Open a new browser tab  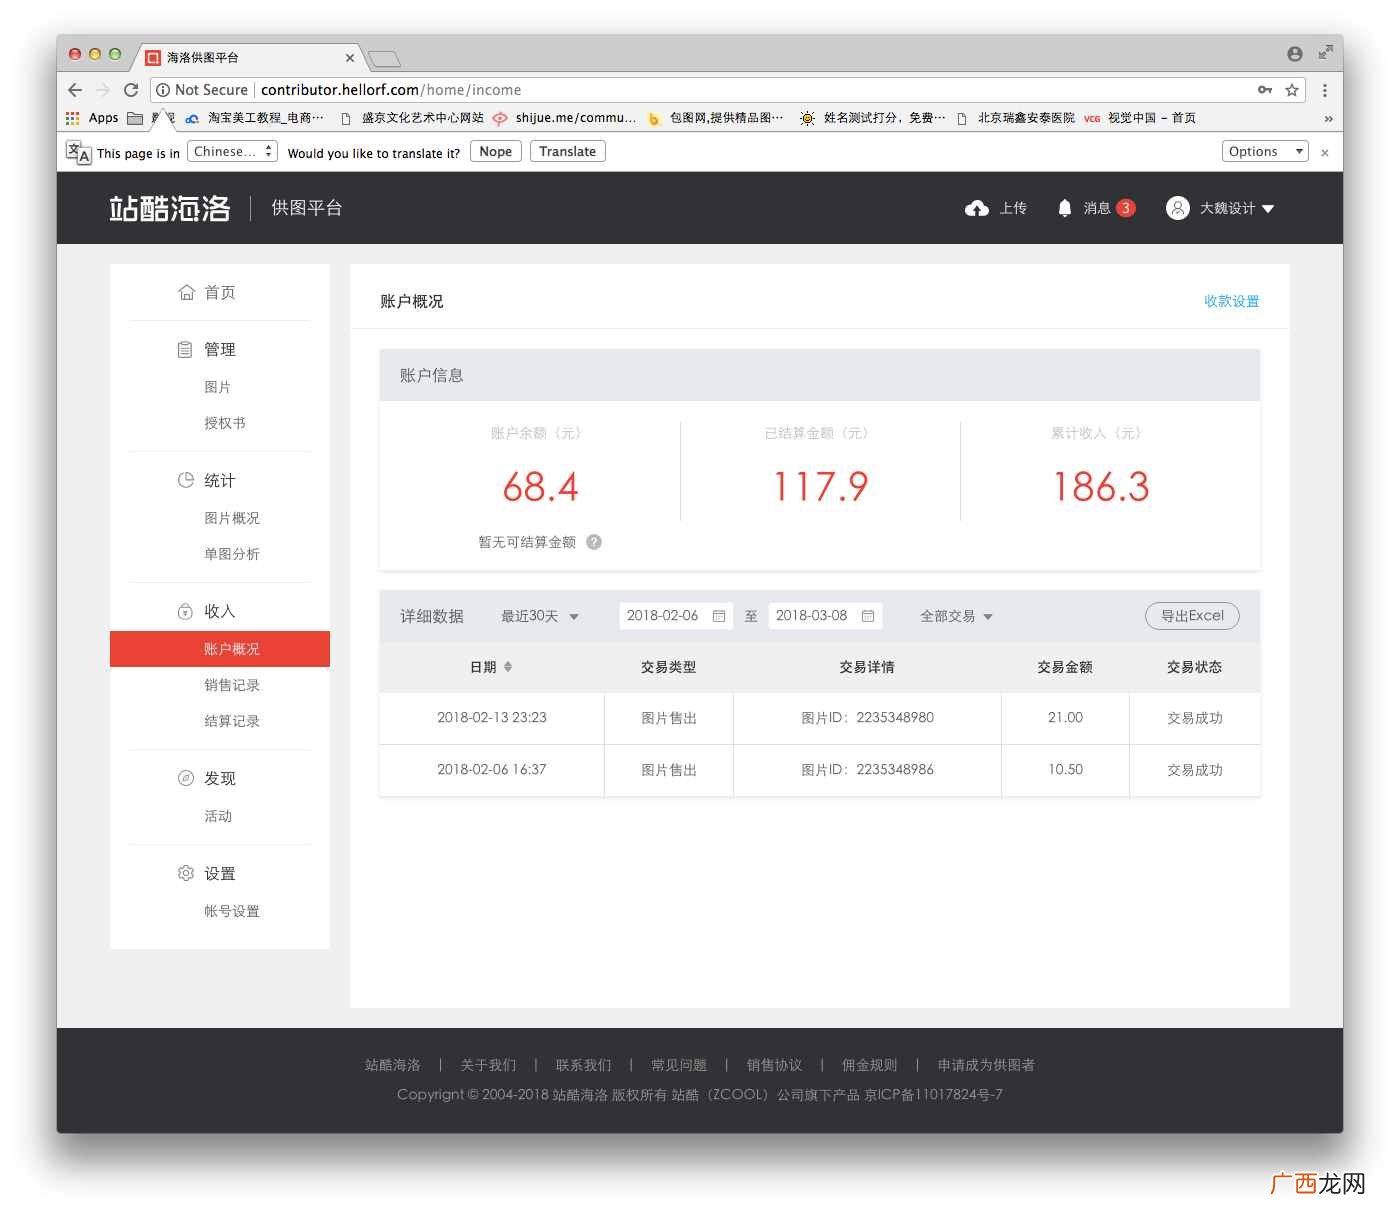tap(384, 58)
